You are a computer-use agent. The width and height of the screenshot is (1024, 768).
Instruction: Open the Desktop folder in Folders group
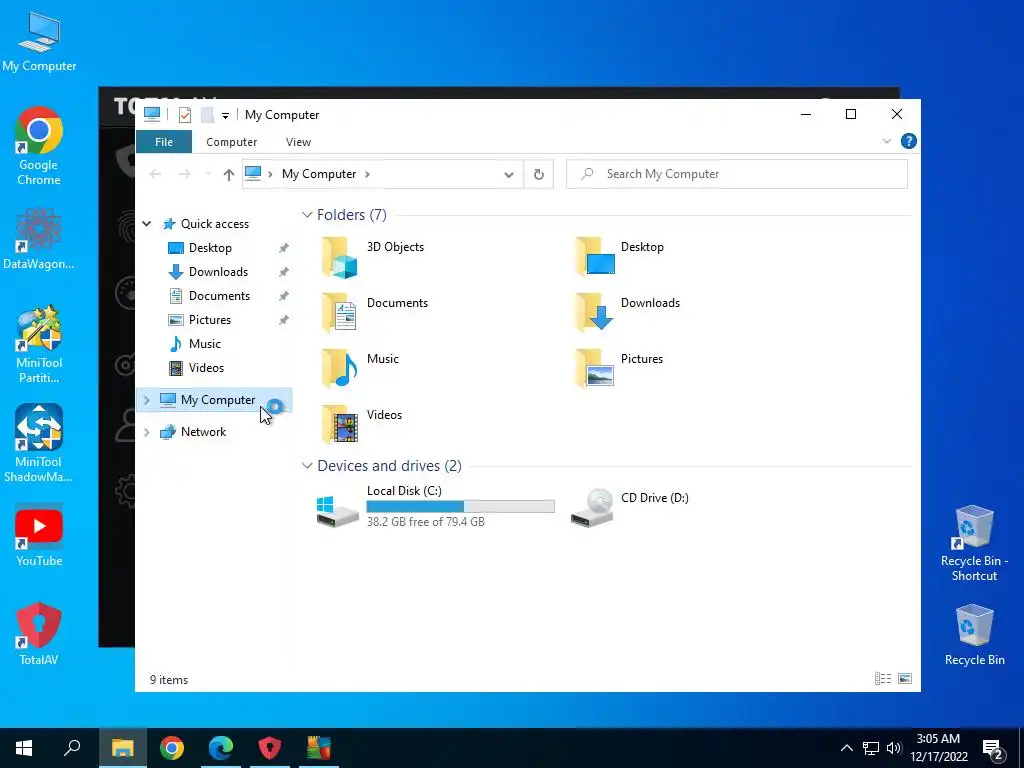(620, 257)
